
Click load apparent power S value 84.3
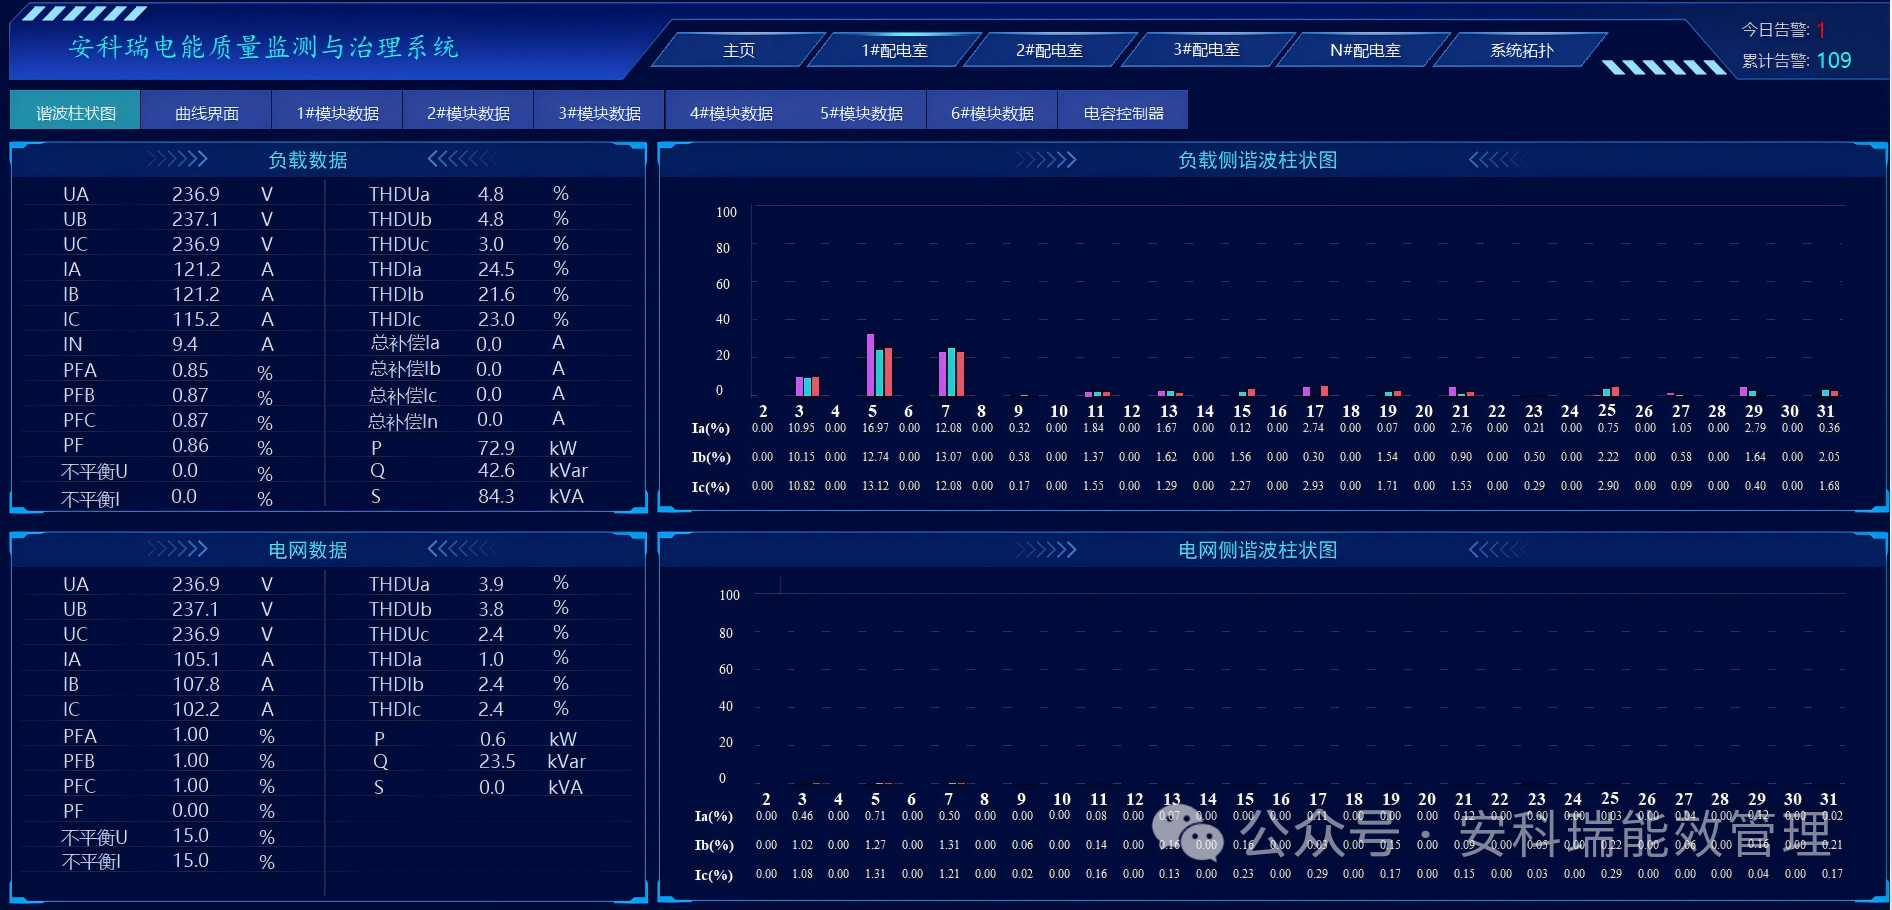tap(496, 496)
